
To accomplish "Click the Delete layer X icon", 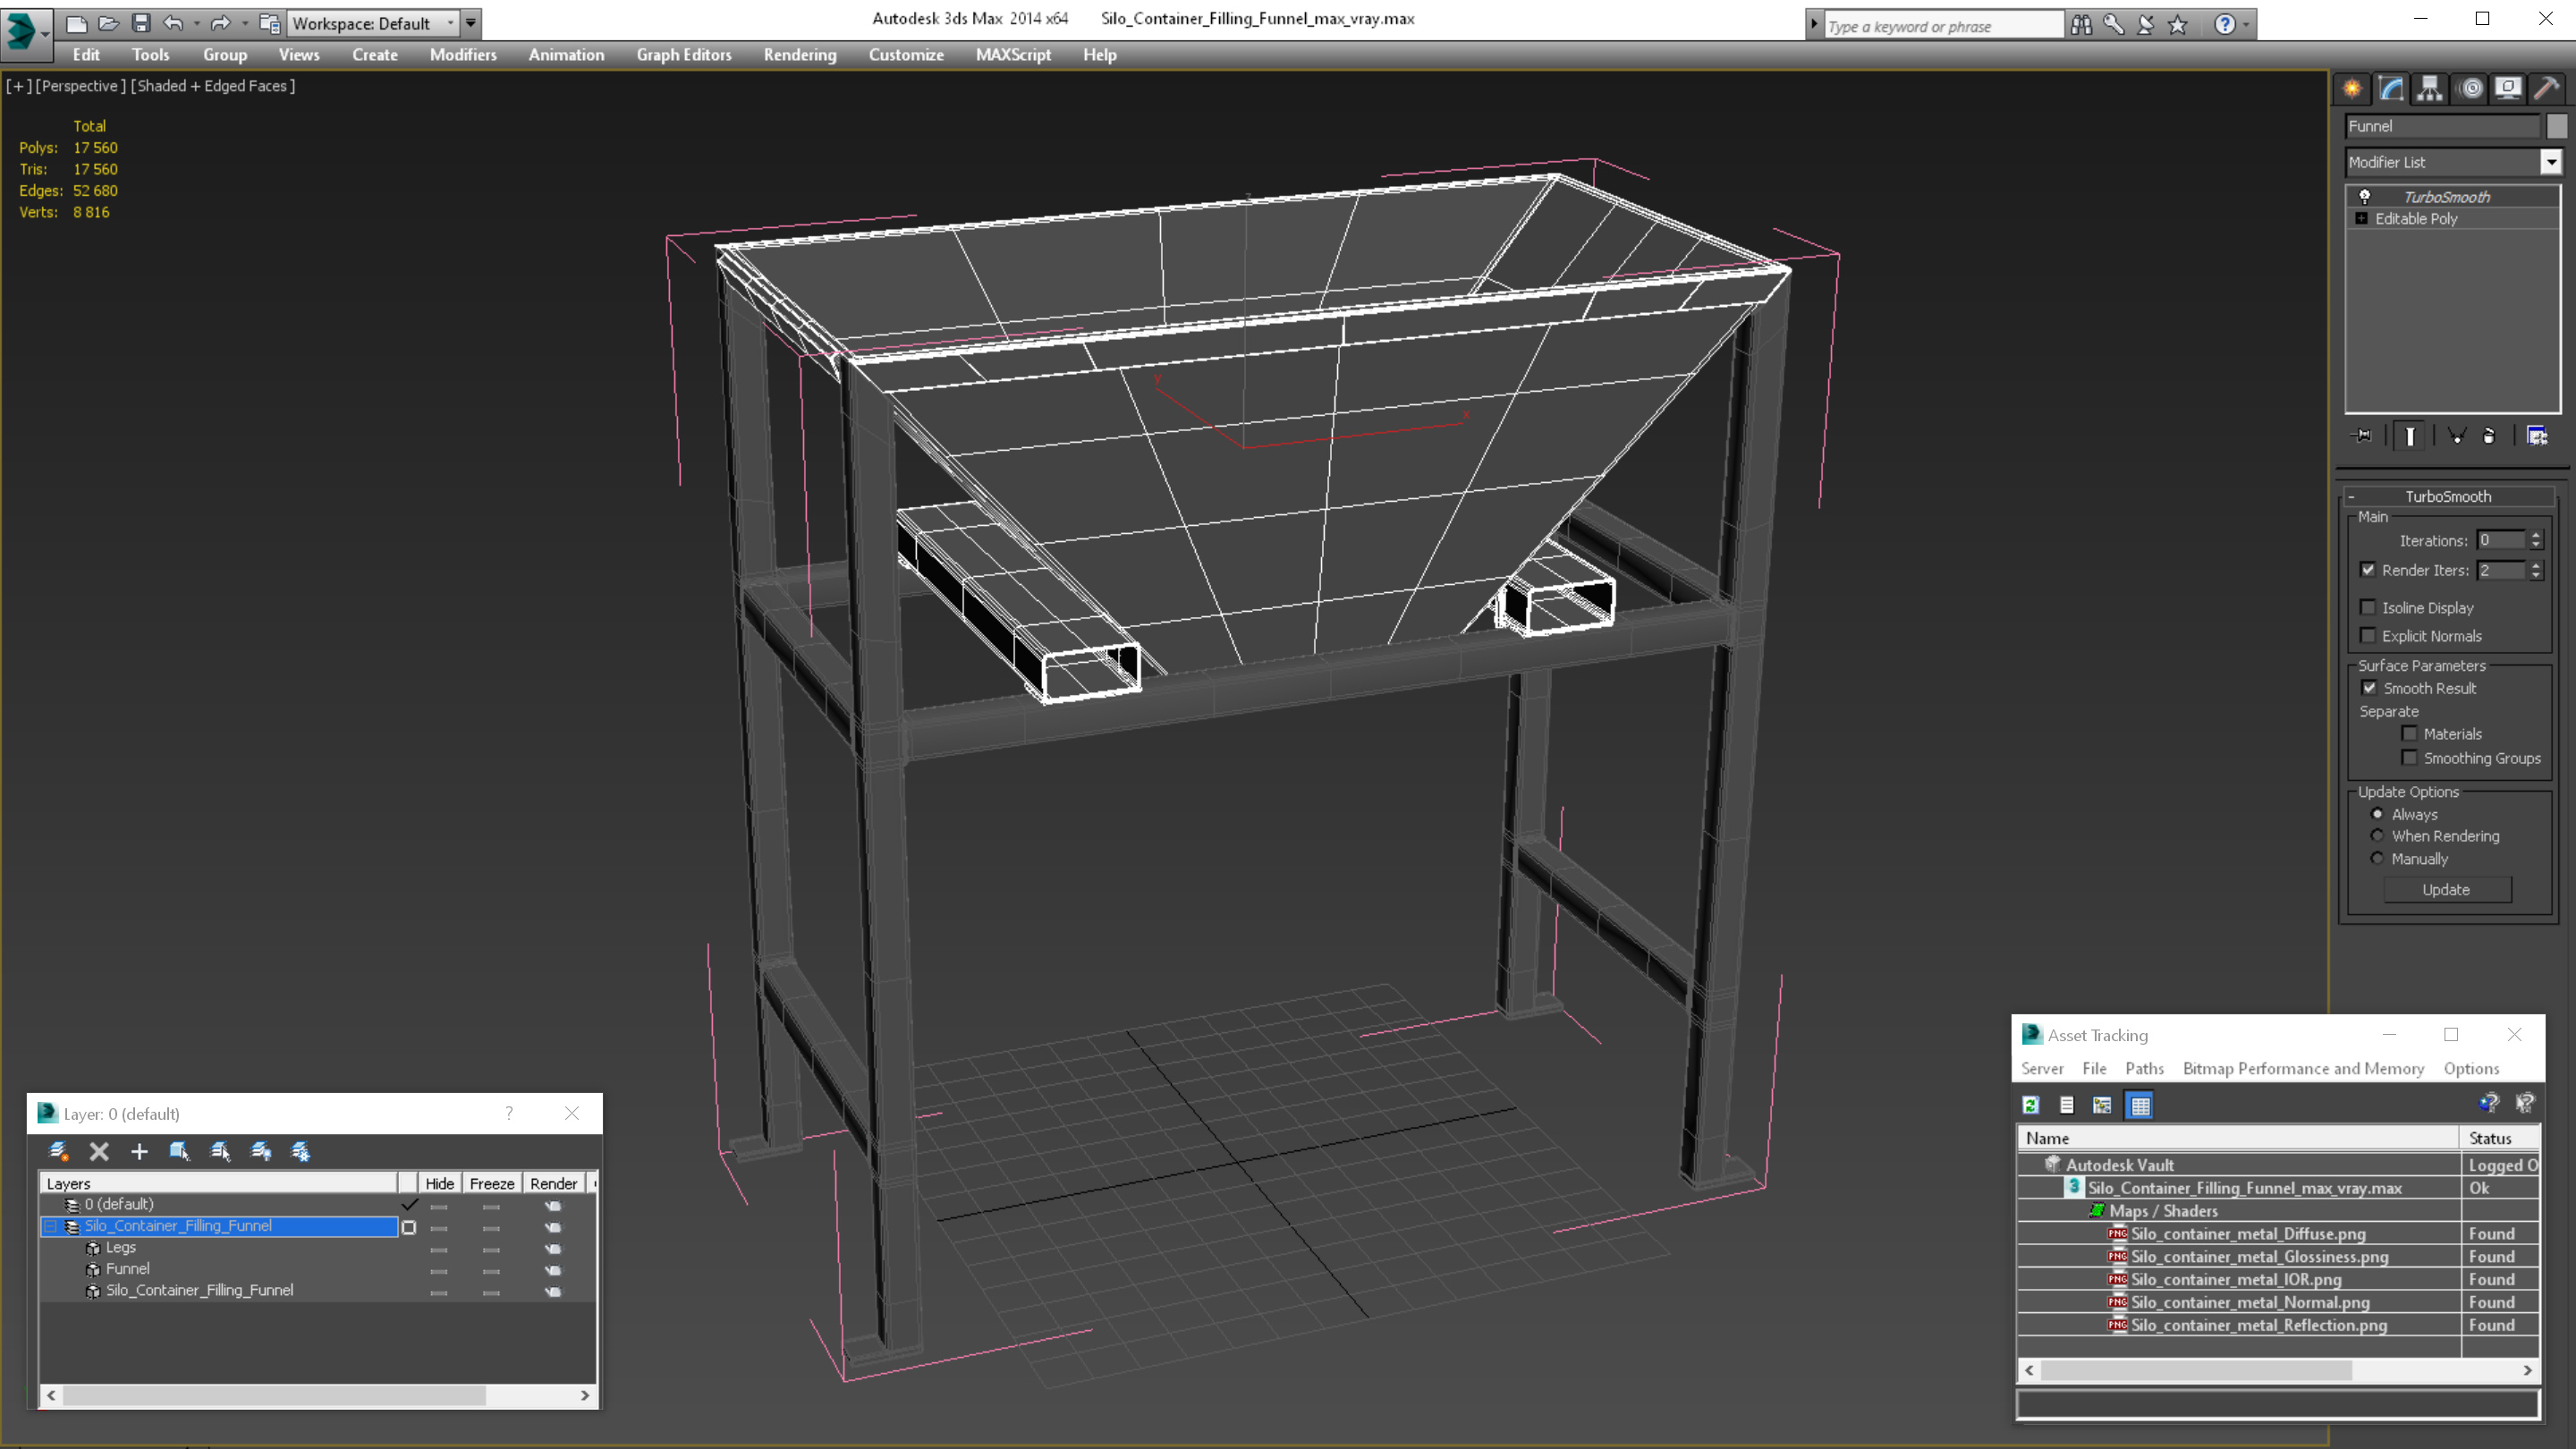I will 99,1151.
